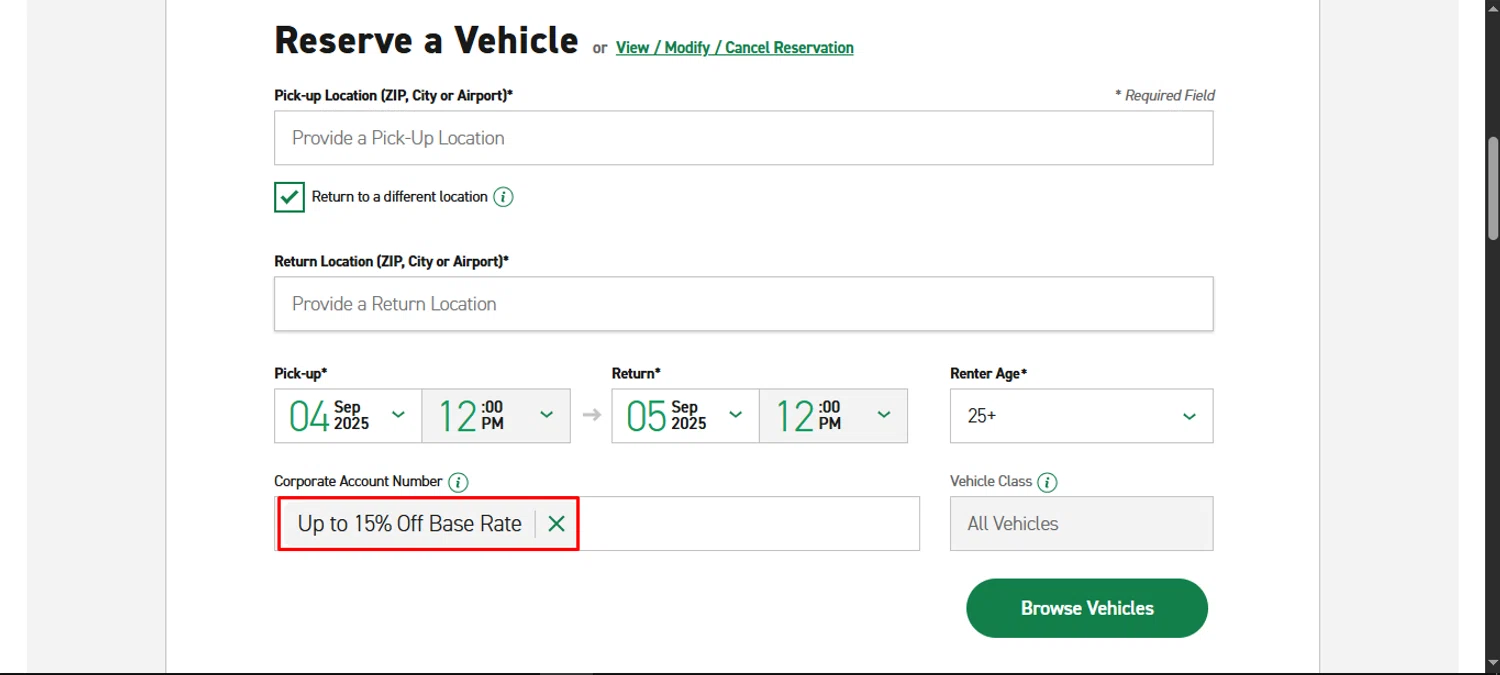Open the pick-up date dropdown
The width and height of the screenshot is (1500, 675).
coord(348,416)
